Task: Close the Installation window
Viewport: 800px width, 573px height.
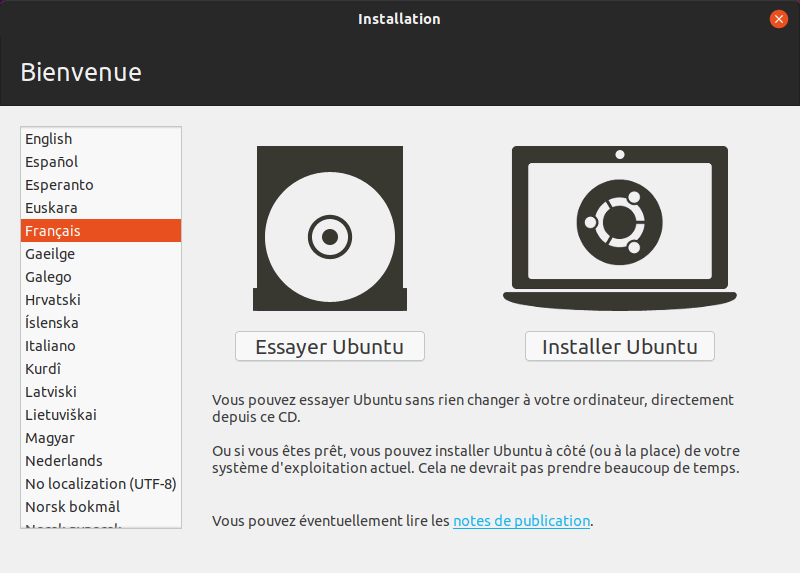Action: [778, 19]
